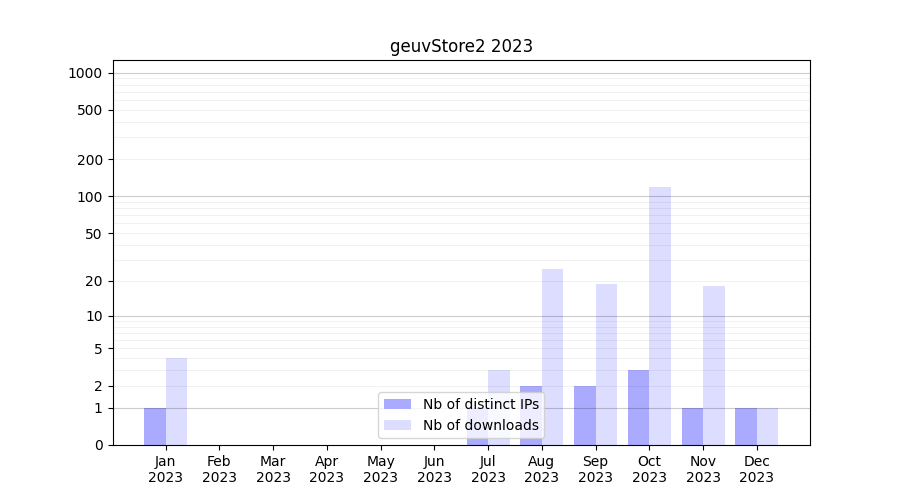
Task: Click the November distinct IPs bar
Action: coord(692,426)
